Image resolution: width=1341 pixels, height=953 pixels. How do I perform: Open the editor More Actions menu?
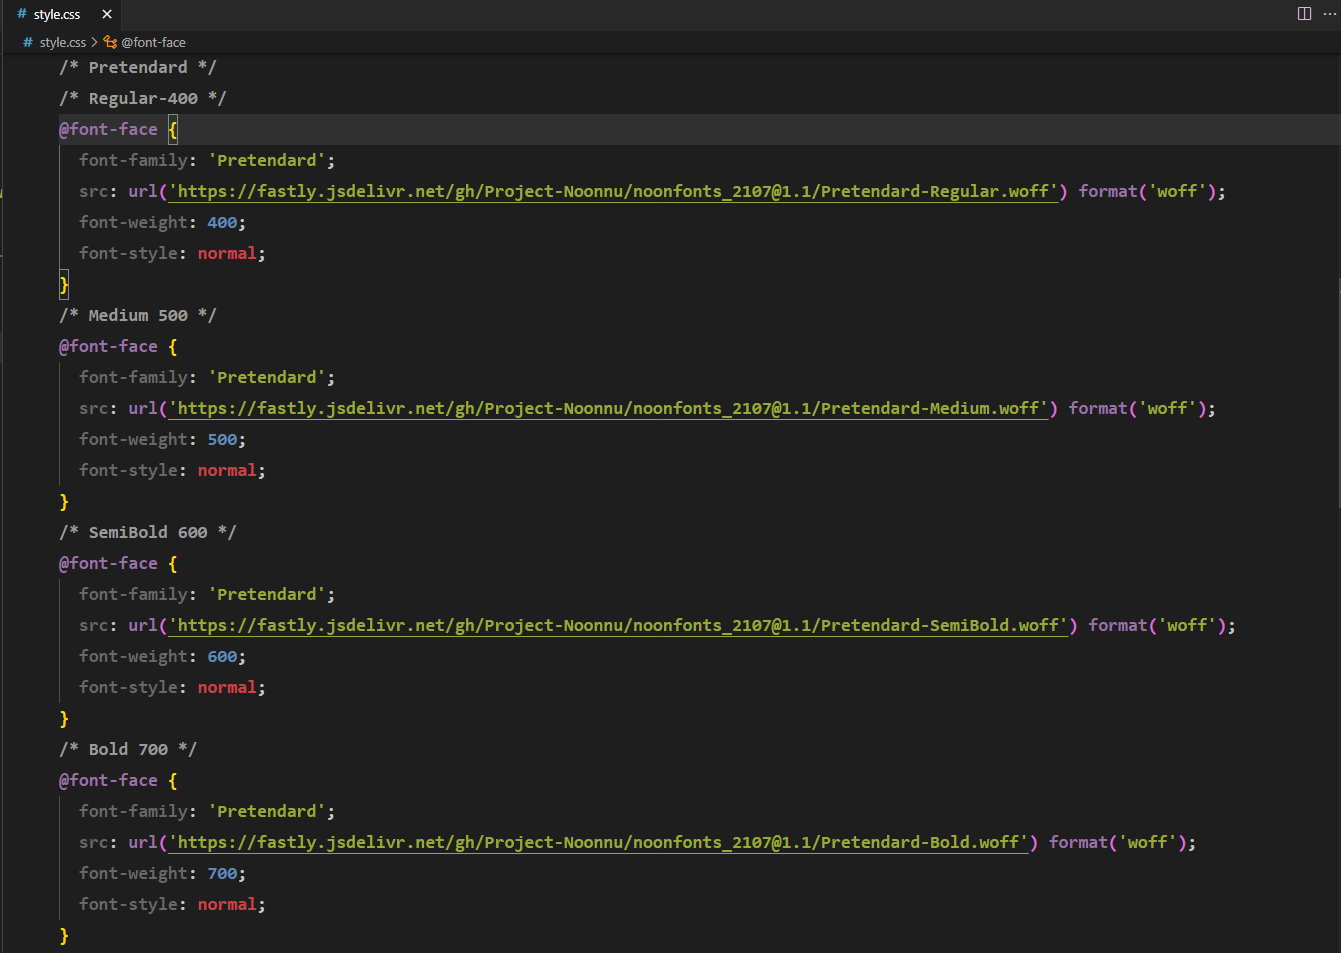(1329, 13)
